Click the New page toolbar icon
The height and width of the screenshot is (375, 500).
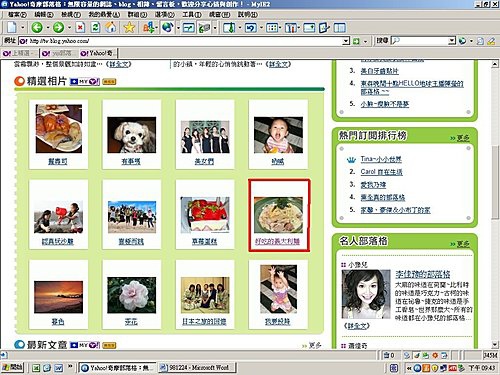(x=12, y=27)
